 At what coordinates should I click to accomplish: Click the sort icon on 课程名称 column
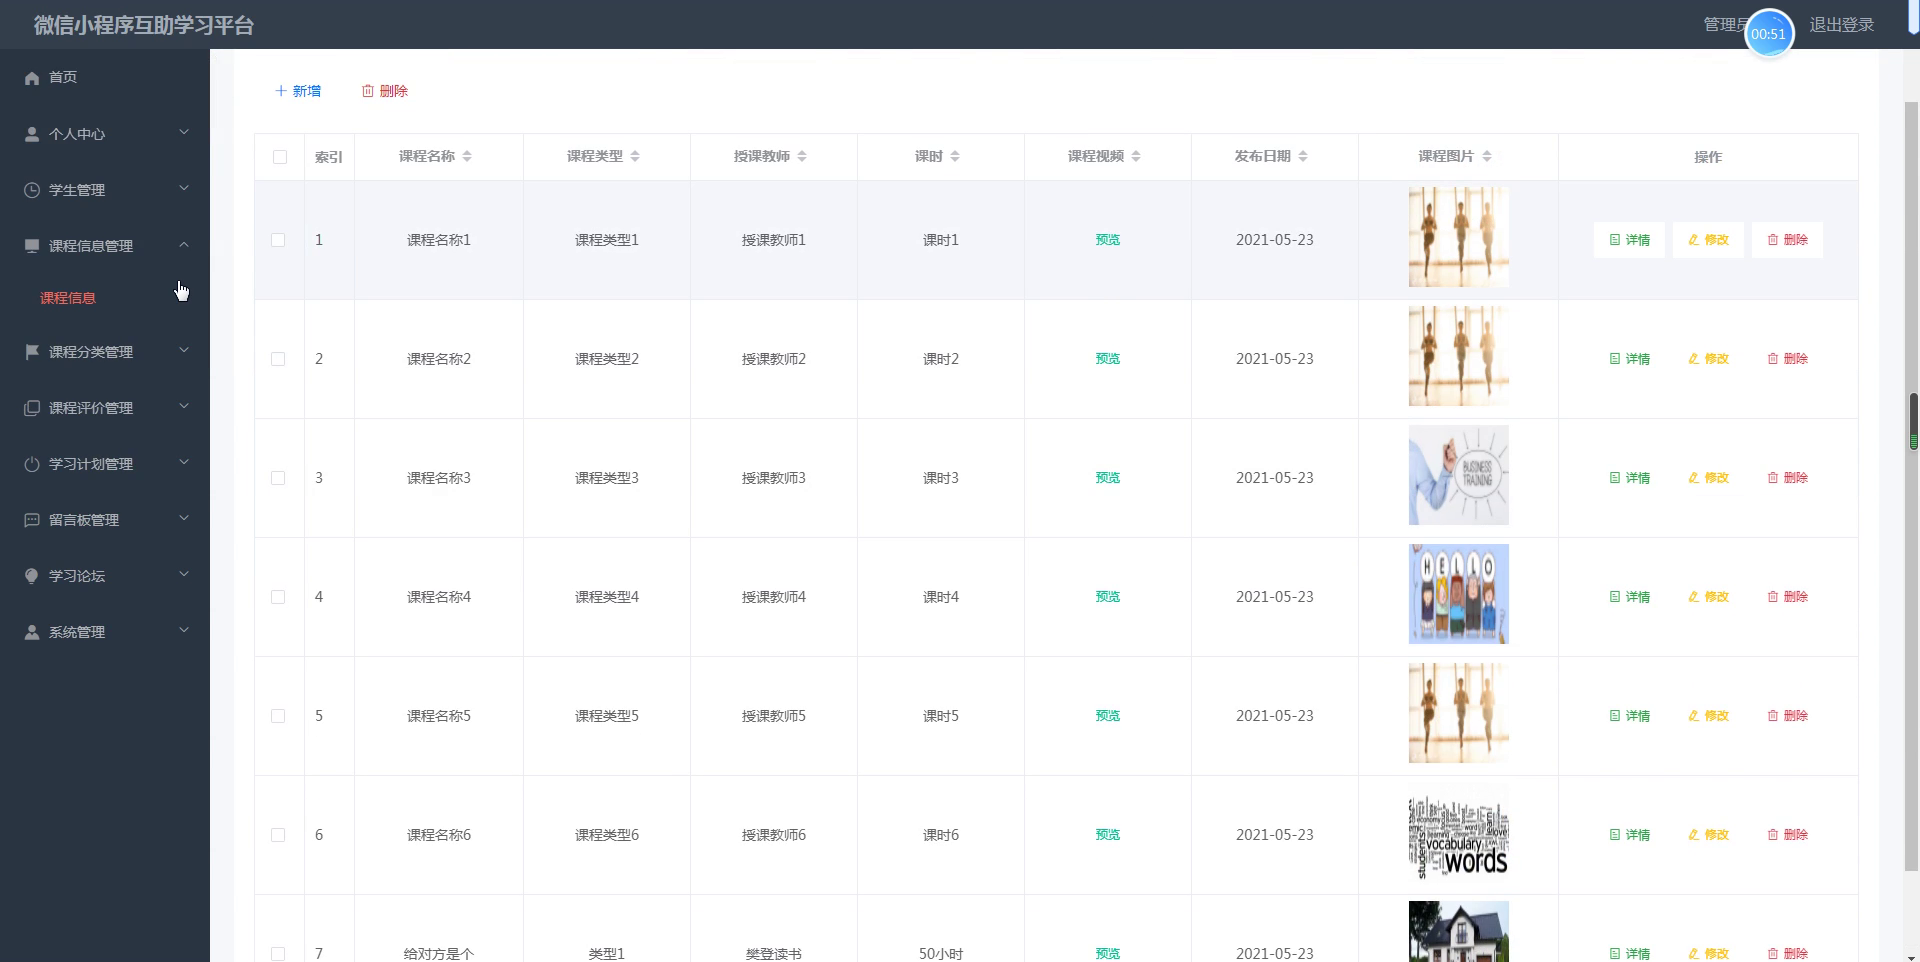[x=467, y=157]
